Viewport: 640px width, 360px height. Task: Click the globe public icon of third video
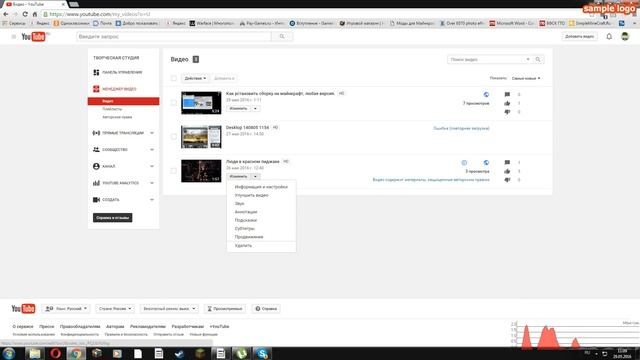click(486, 162)
